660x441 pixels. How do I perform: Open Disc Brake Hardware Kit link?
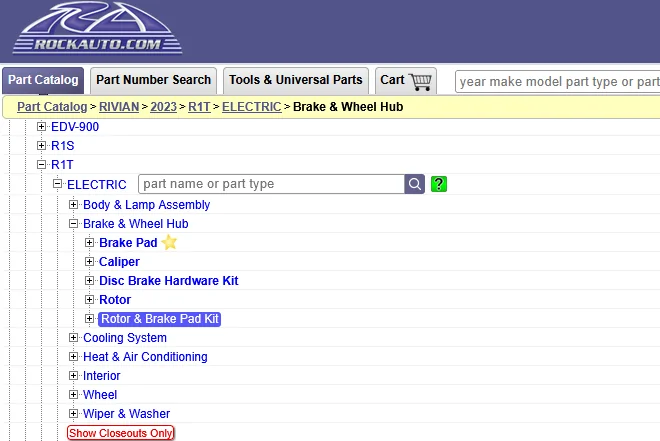(169, 281)
